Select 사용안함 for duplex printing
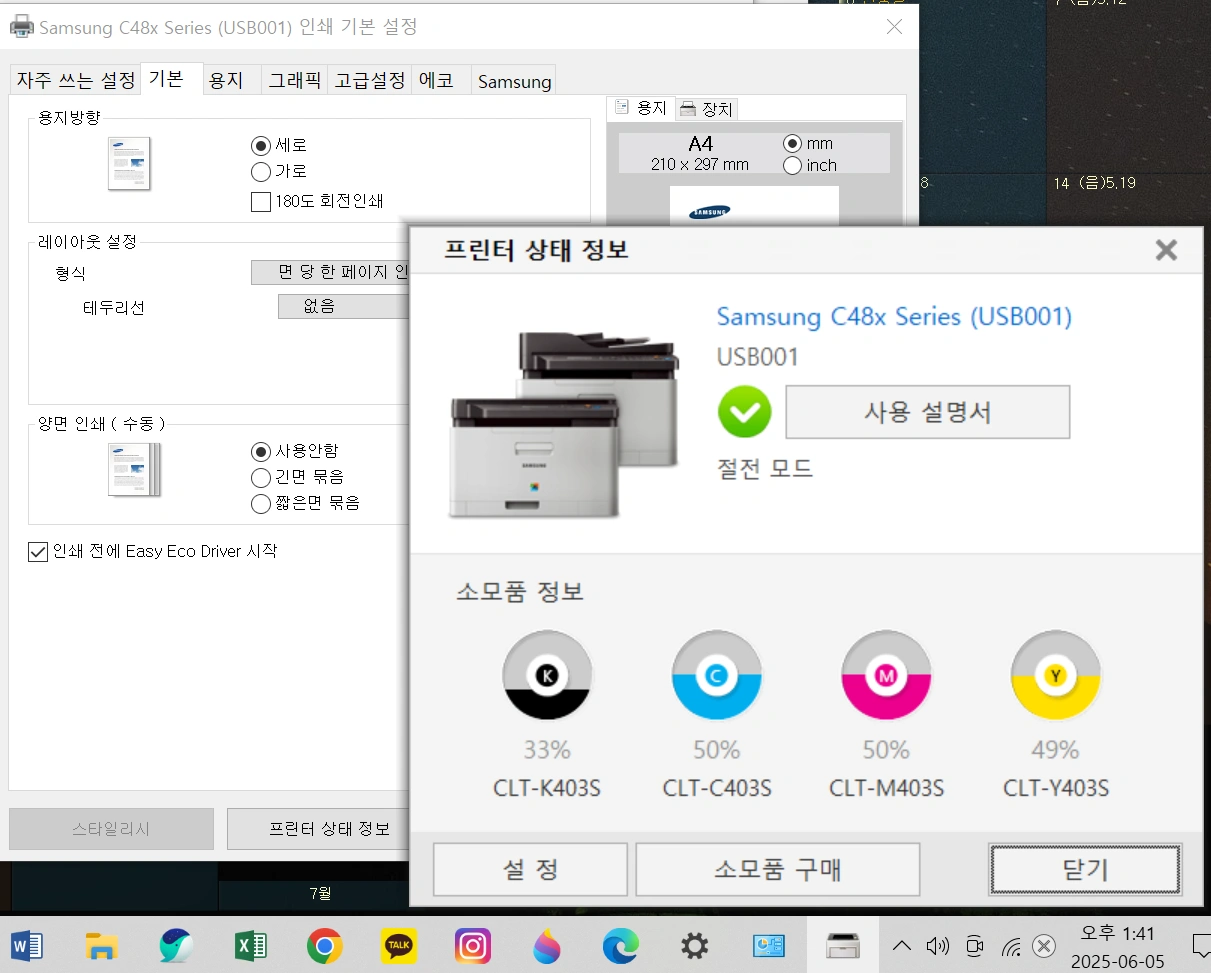This screenshot has height=973, width=1211. (x=261, y=451)
